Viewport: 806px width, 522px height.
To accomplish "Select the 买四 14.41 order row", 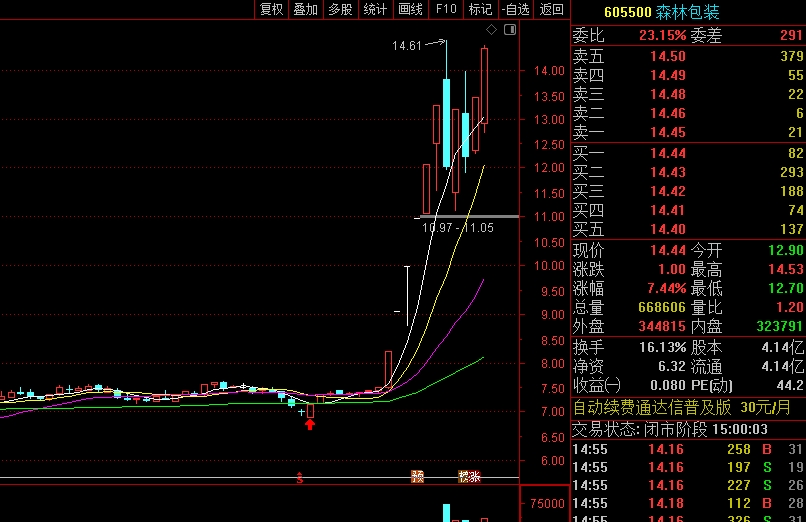I will click(x=688, y=210).
